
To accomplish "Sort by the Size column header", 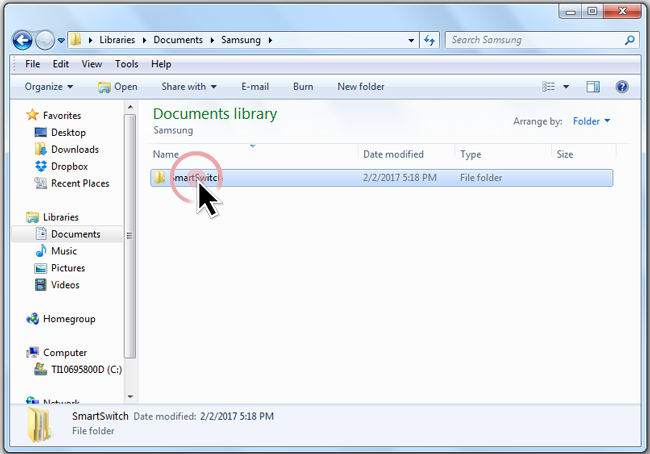I will pyautogui.click(x=565, y=155).
